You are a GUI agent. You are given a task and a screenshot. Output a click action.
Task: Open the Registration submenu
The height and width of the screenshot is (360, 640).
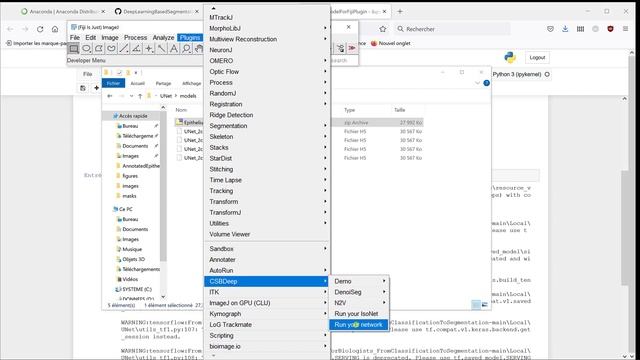[x=267, y=104]
